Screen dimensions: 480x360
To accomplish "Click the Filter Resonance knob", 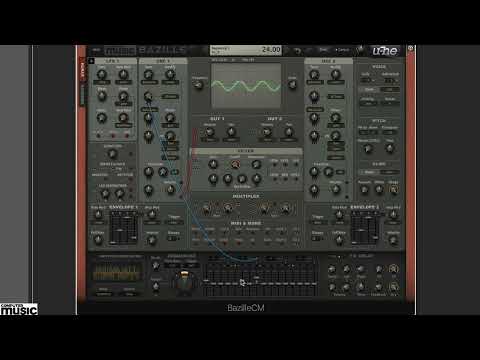I will click(256, 164).
